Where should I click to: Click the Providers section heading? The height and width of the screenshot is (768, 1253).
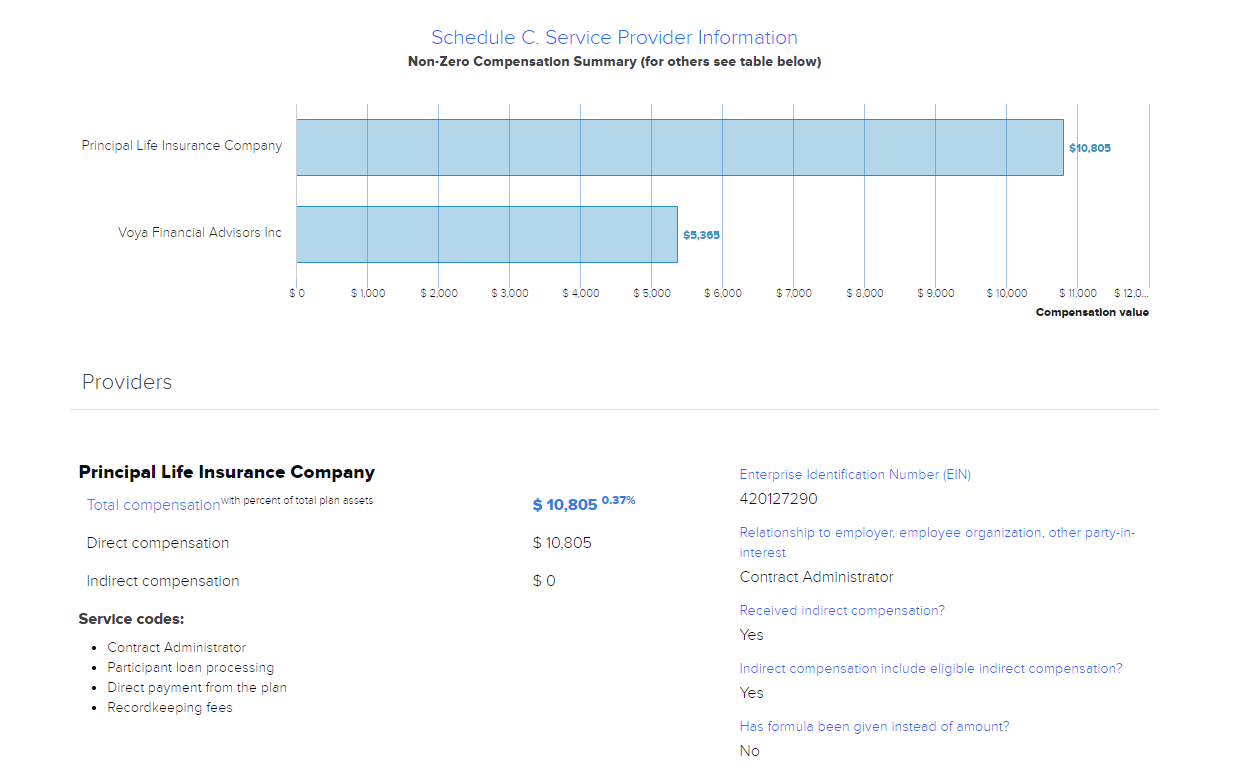point(127,382)
